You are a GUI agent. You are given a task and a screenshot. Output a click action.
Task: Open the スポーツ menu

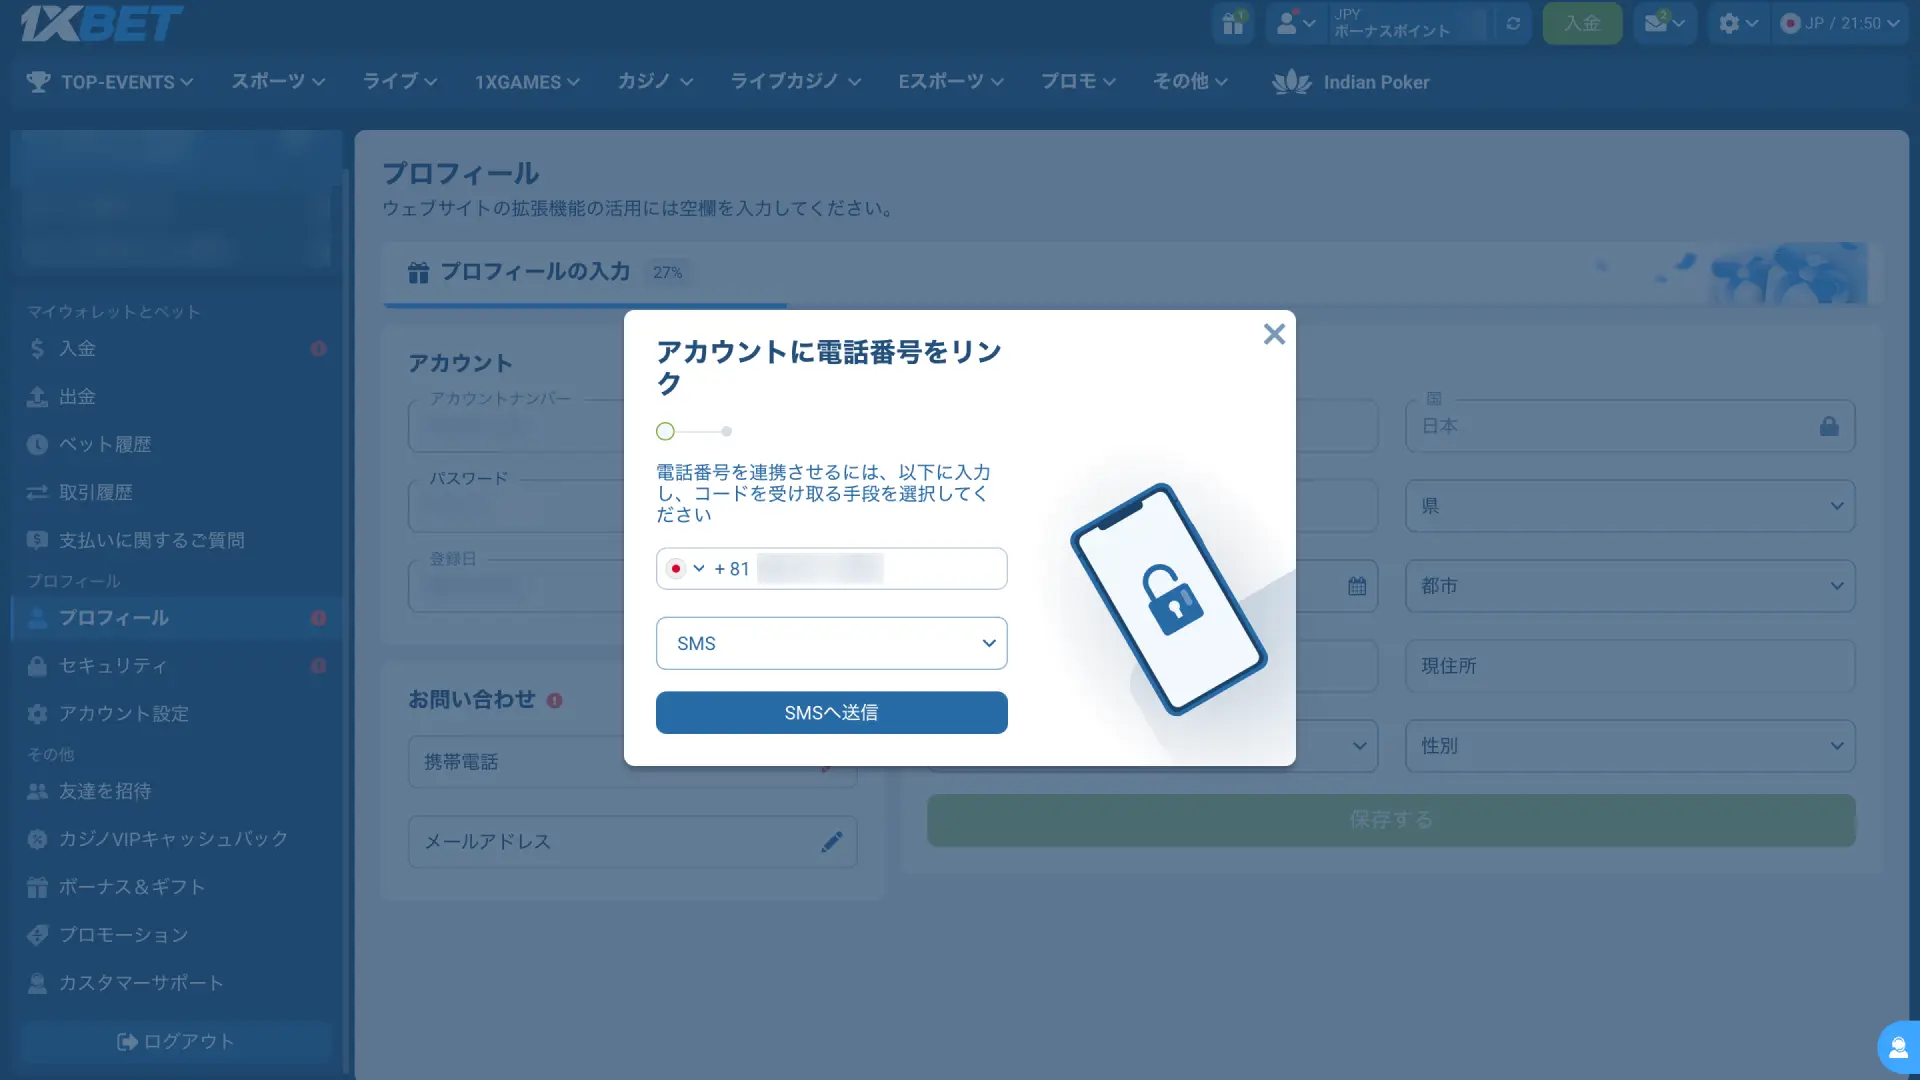(x=278, y=82)
